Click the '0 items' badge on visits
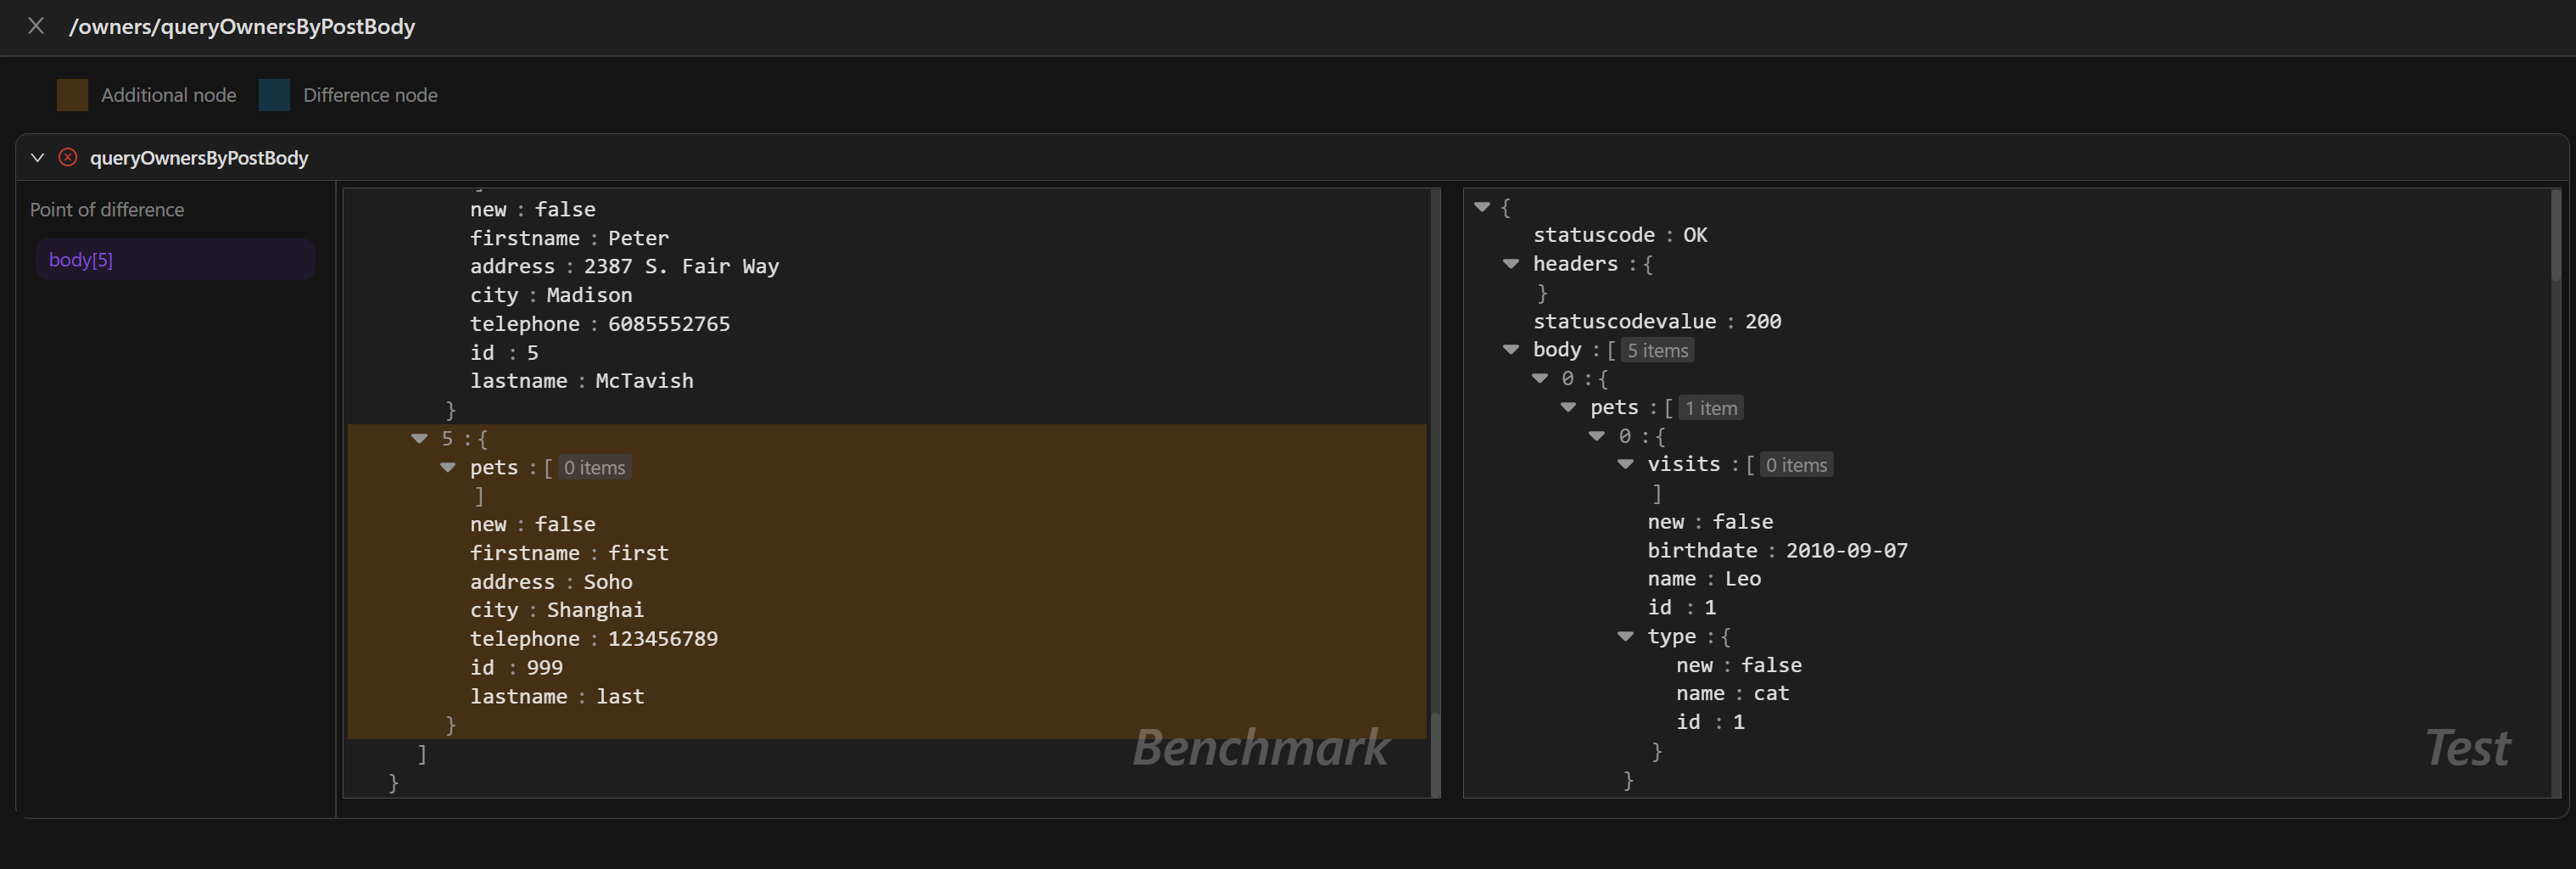 click(x=1796, y=465)
